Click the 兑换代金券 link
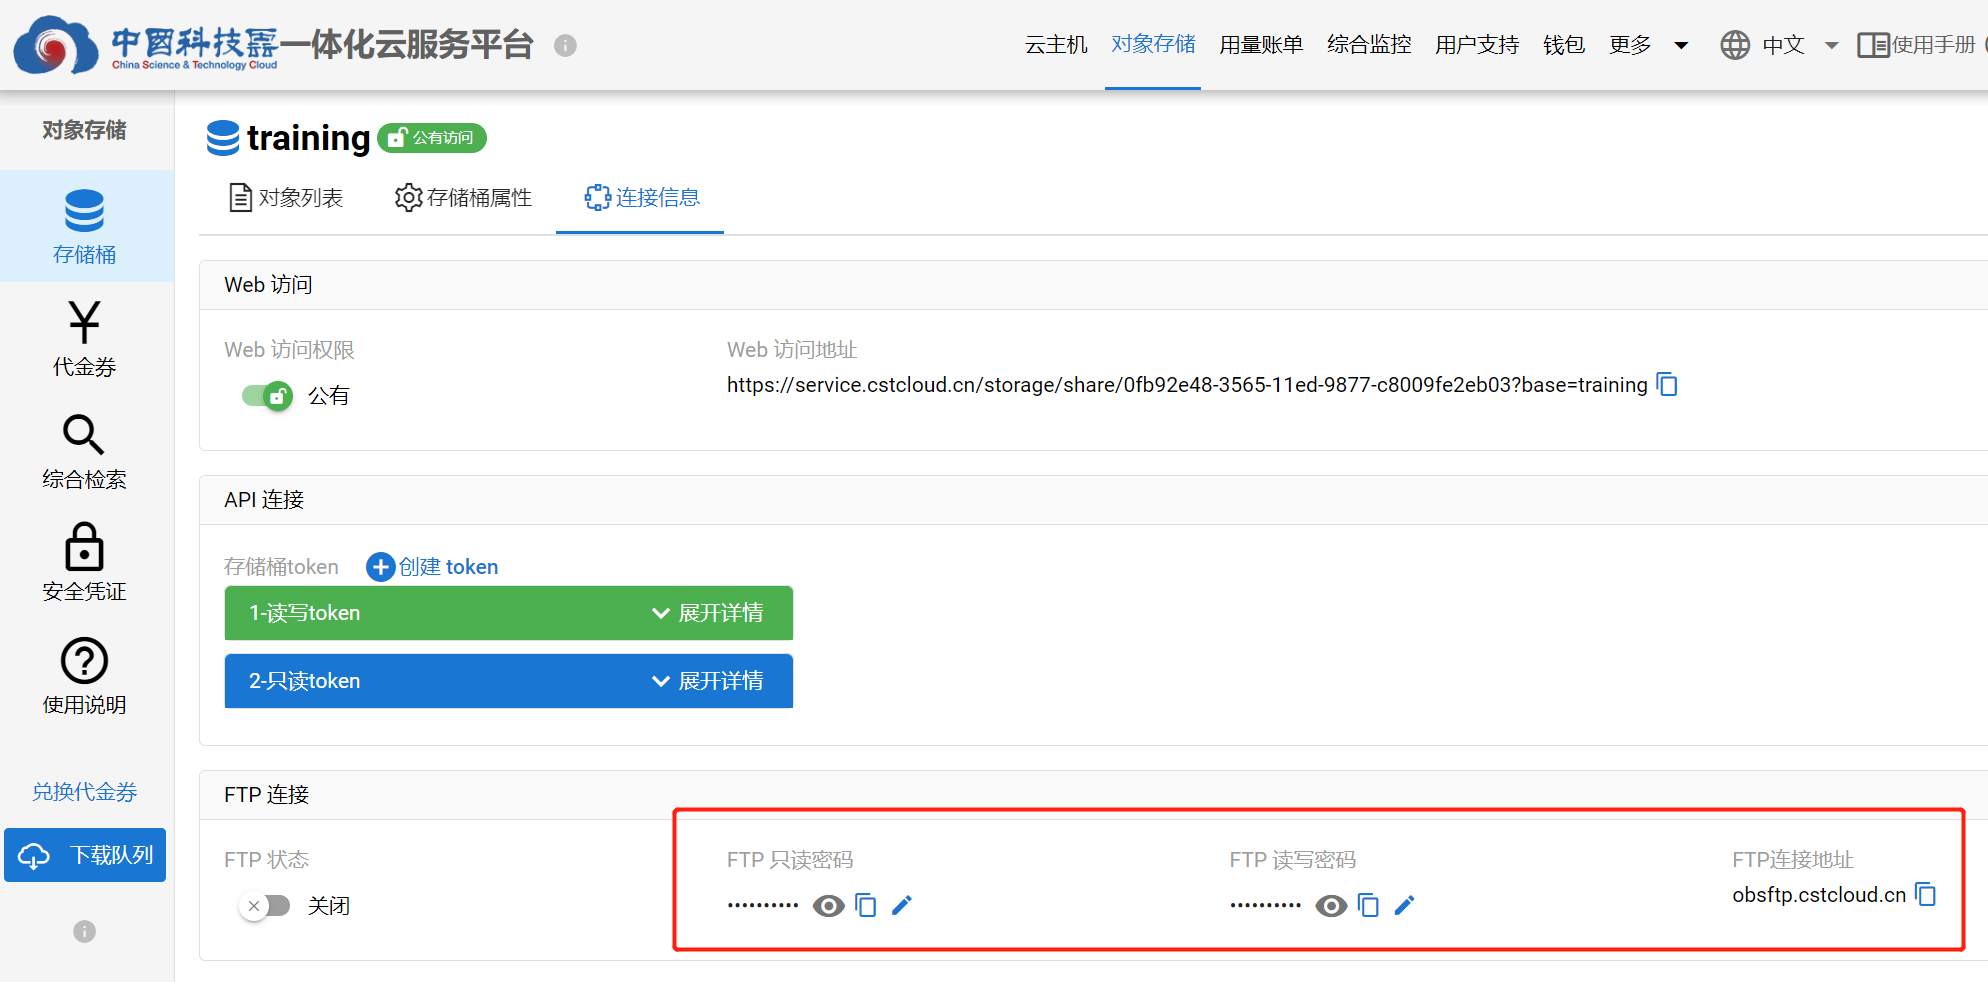The width and height of the screenshot is (1988, 982). point(85,792)
